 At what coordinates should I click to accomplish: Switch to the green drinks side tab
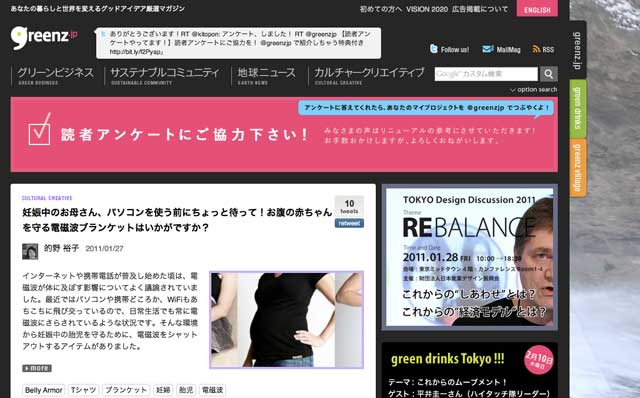(x=578, y=108)
